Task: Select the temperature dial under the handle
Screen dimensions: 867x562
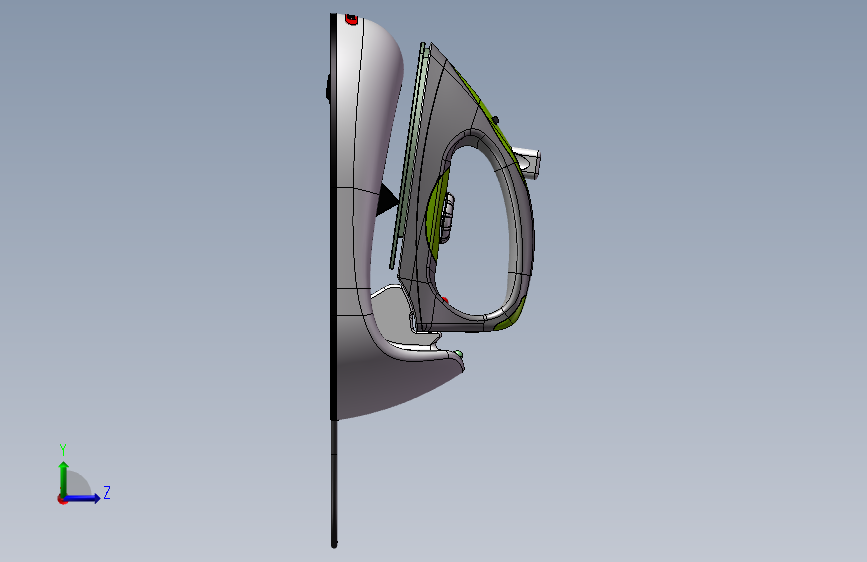Action: (446, 218)
